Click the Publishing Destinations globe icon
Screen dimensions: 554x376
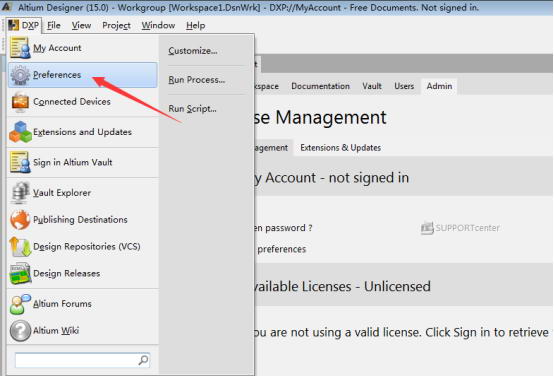[x=20, y=219]
